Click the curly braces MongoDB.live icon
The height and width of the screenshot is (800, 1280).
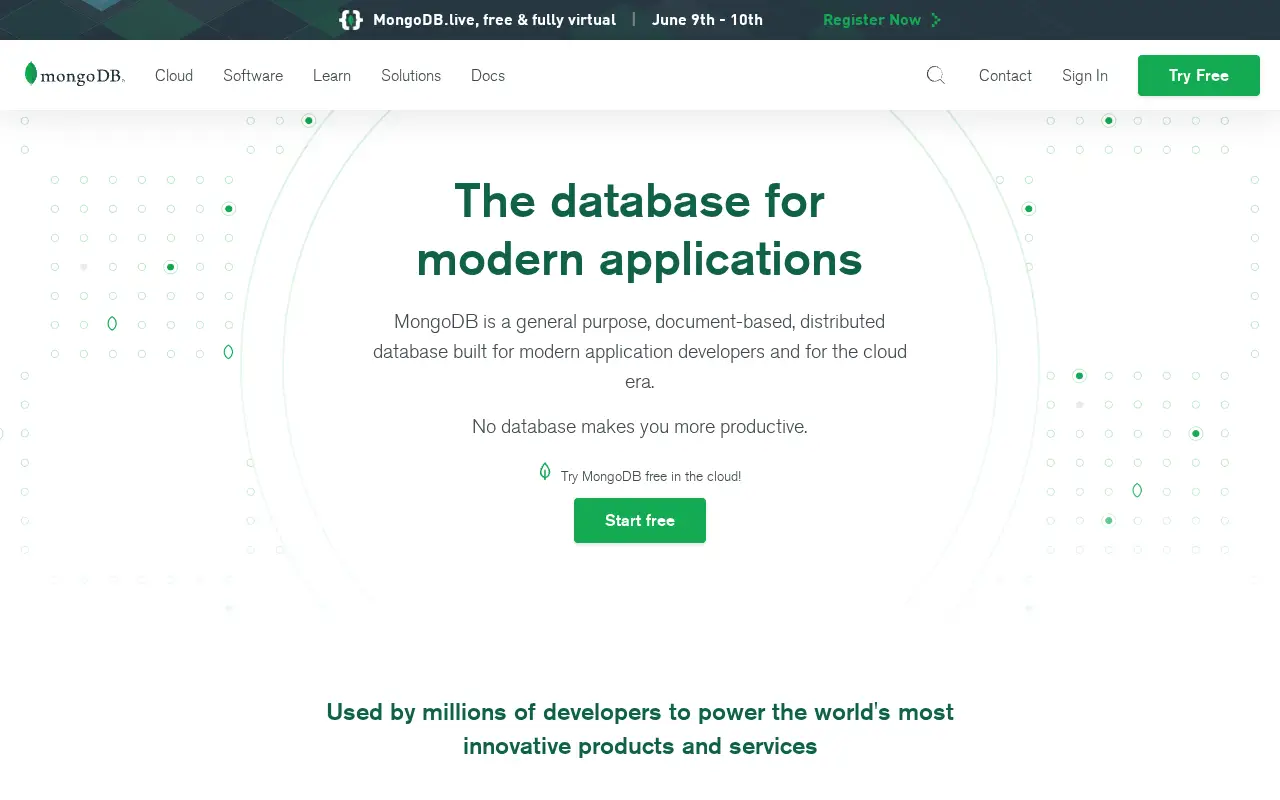coord(351,20)
